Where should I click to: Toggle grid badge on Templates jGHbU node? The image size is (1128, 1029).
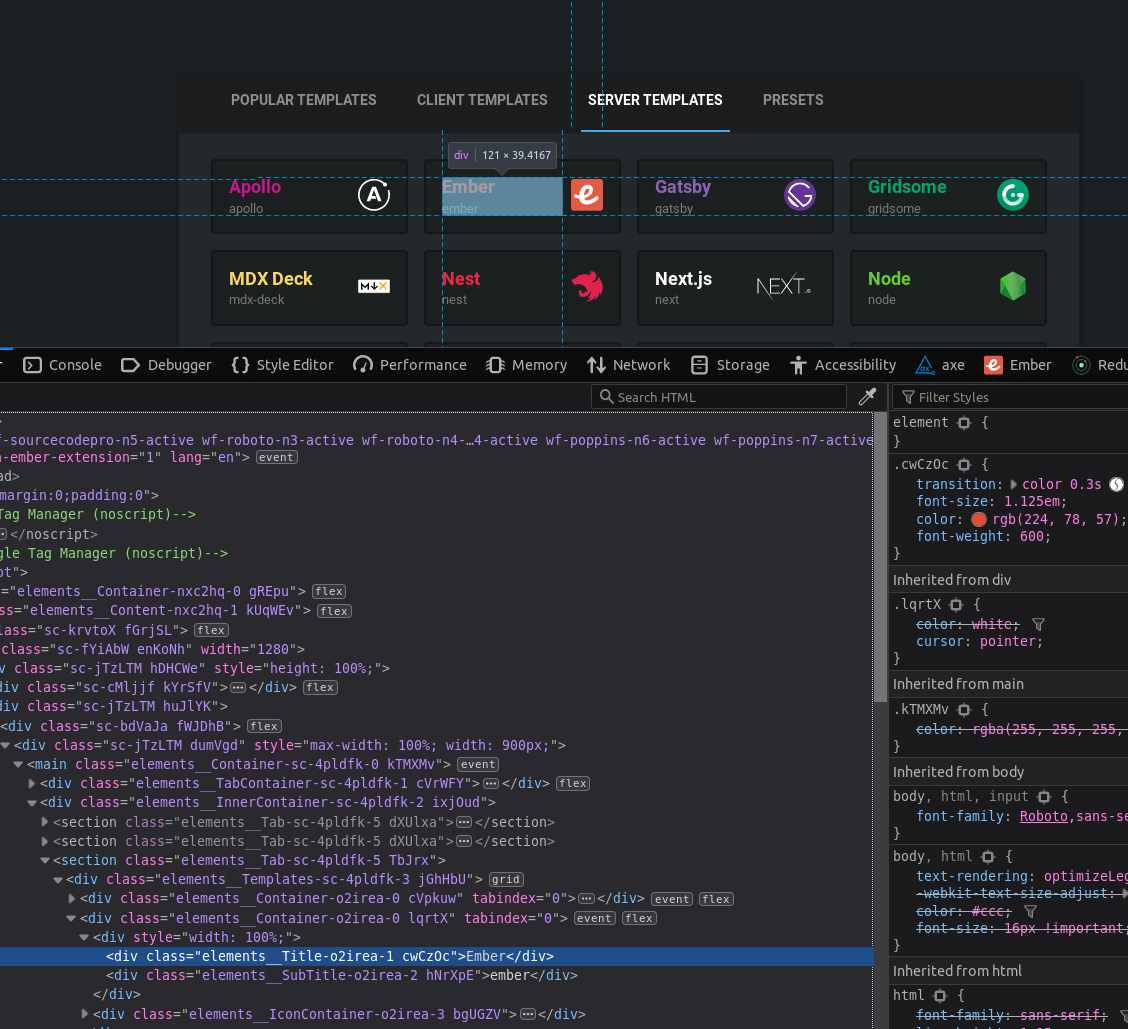(x=506, y=879)
